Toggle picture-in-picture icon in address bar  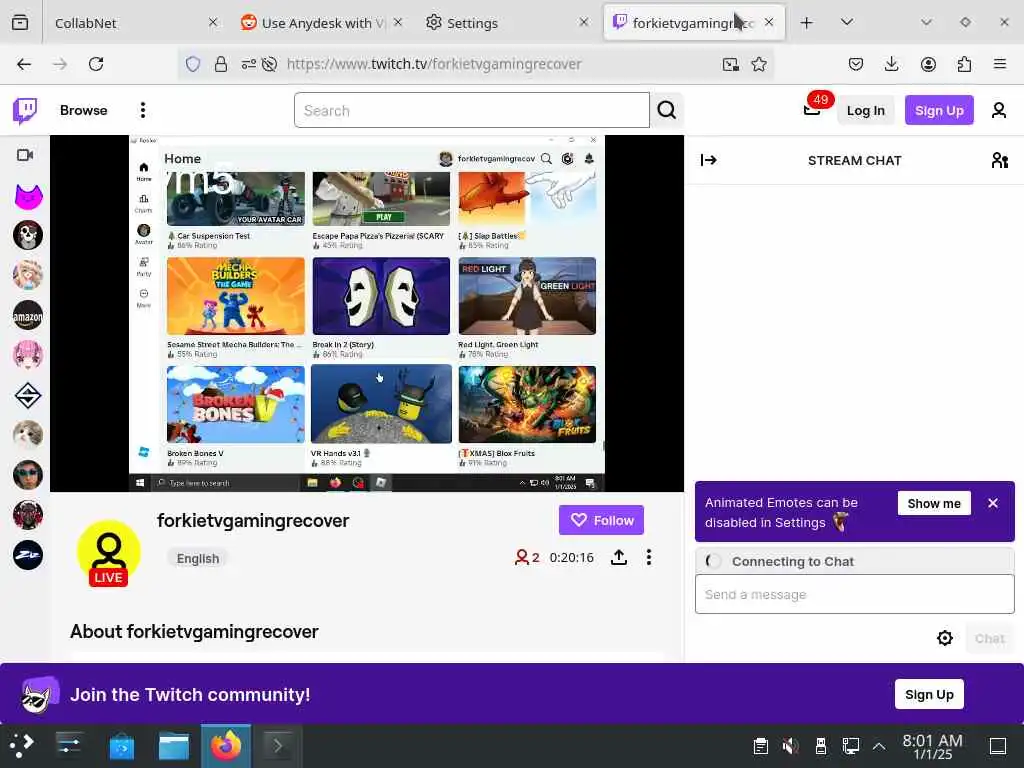click(x=730, y=64)
